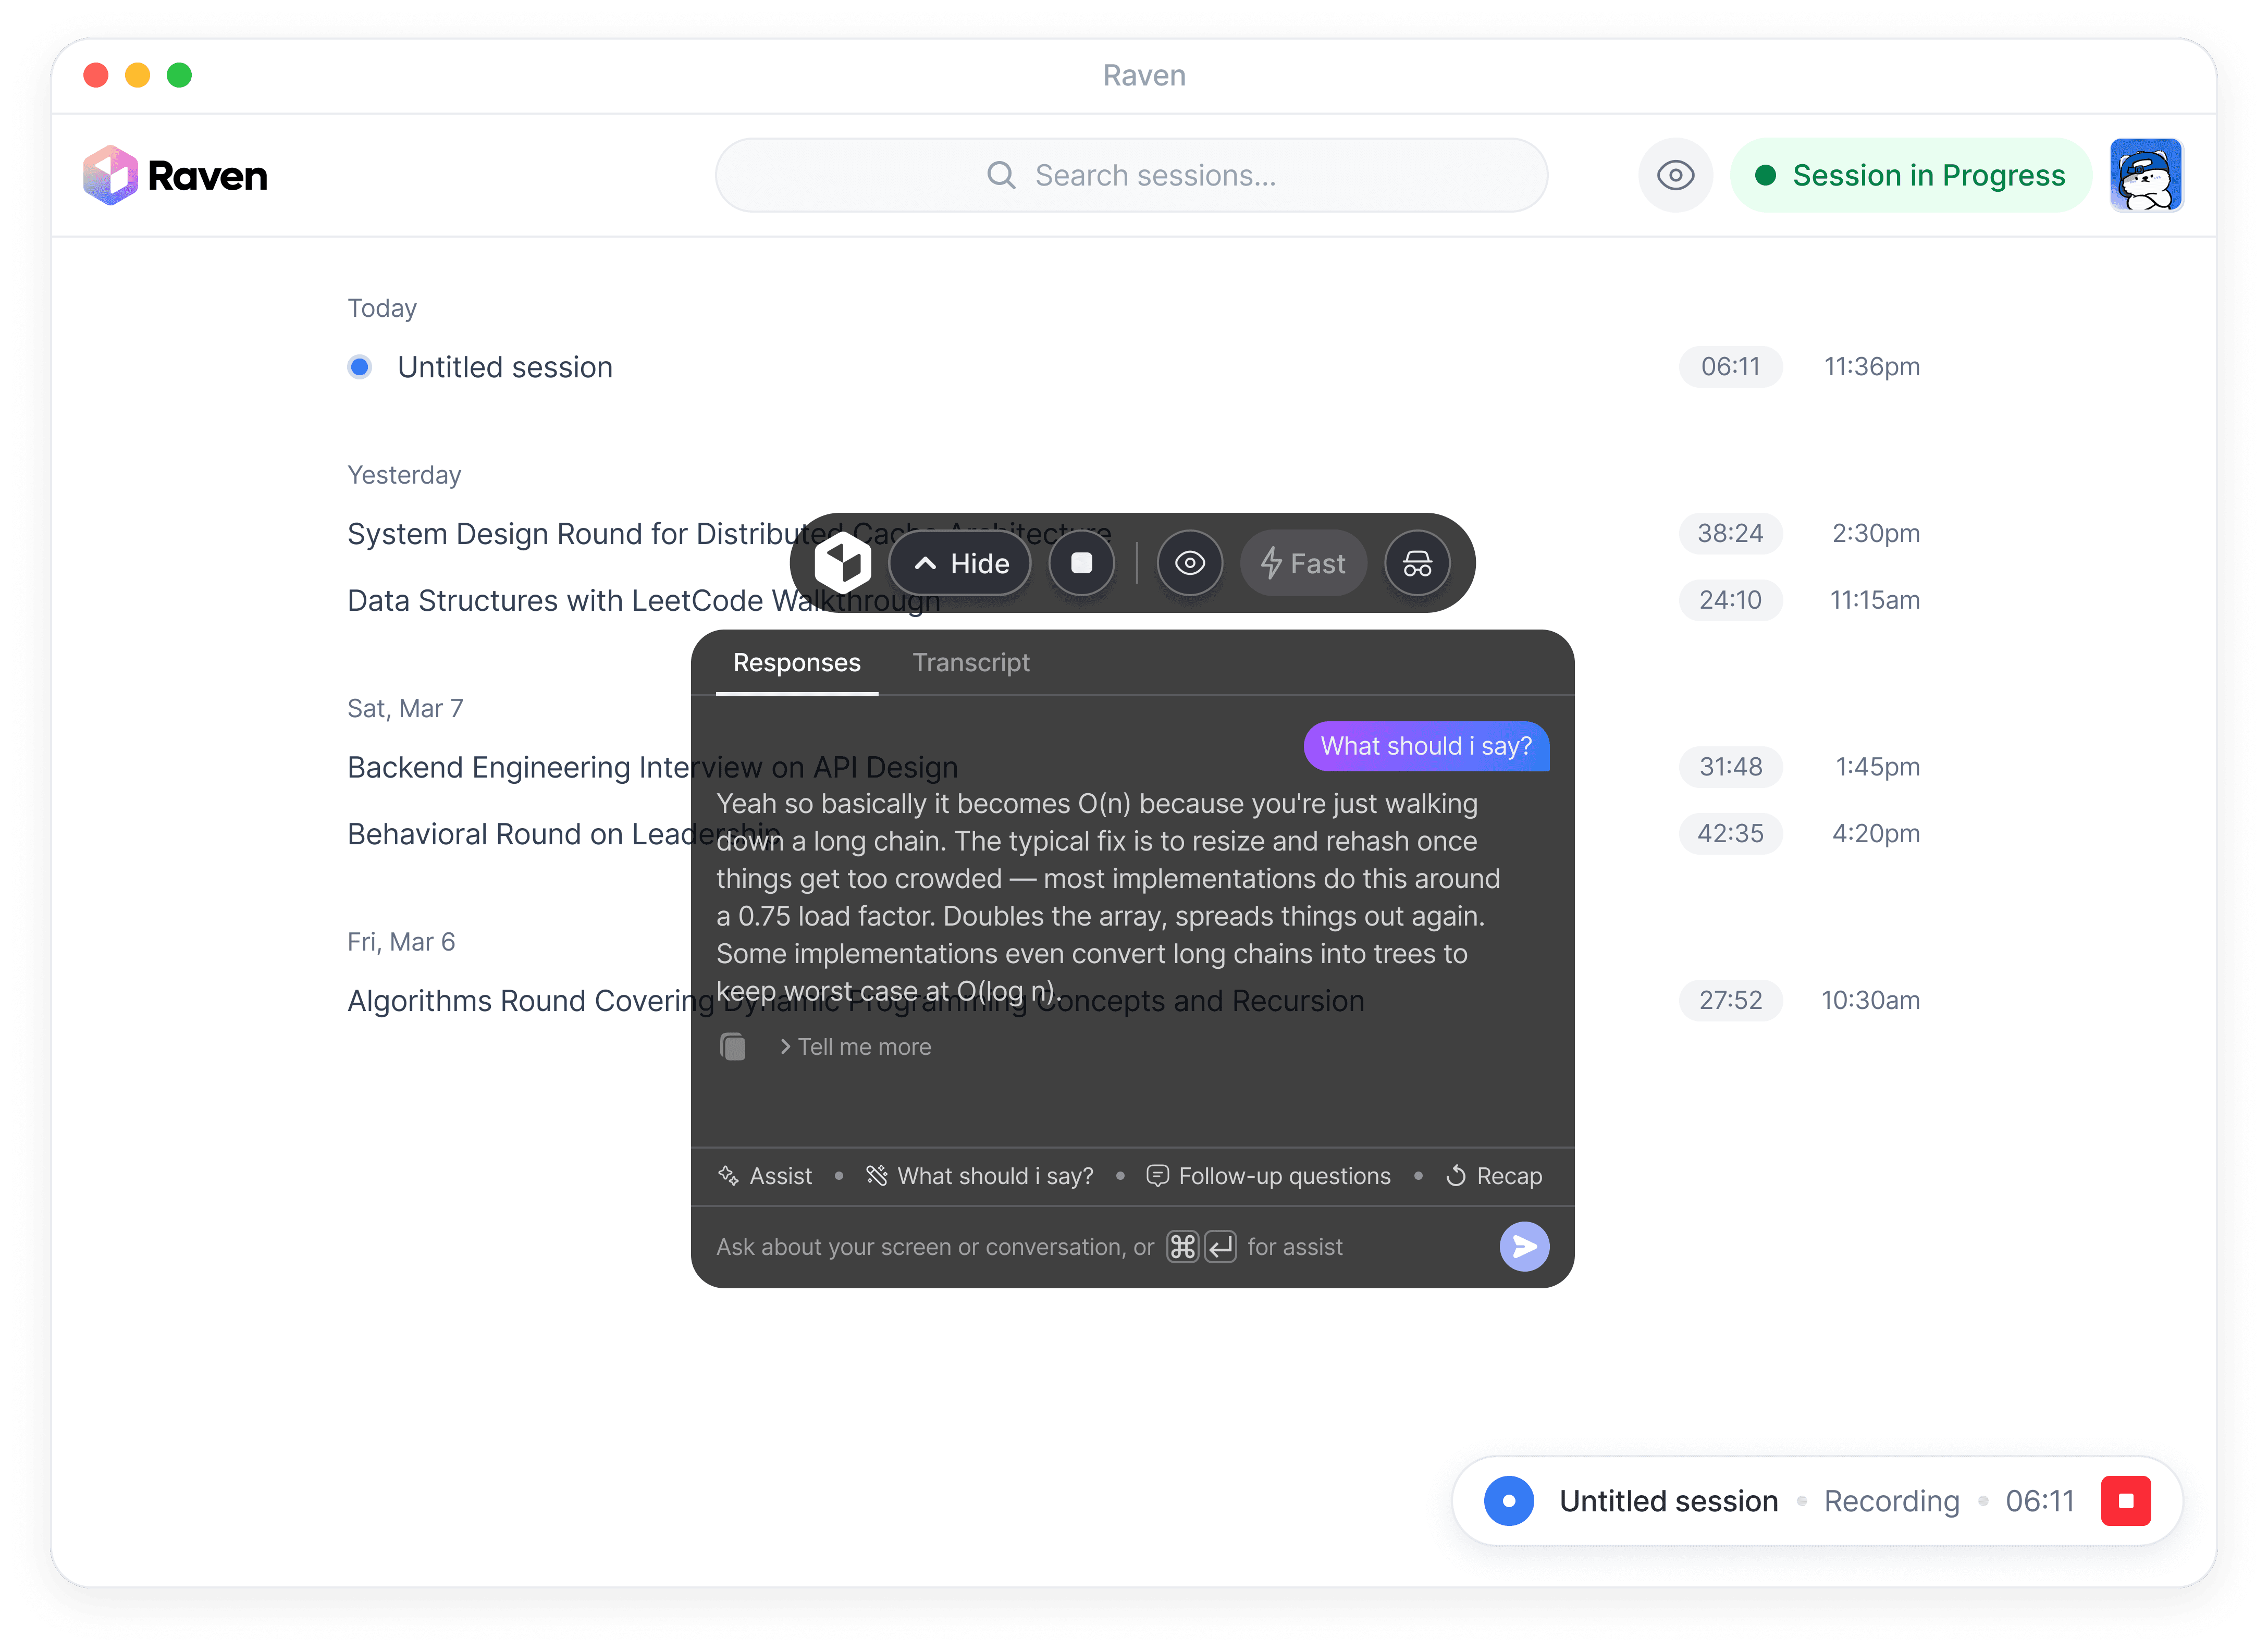Toggle eye icon in floating toolbar
This screenshot has width=2268, height=1651.
pos(1189,563)
